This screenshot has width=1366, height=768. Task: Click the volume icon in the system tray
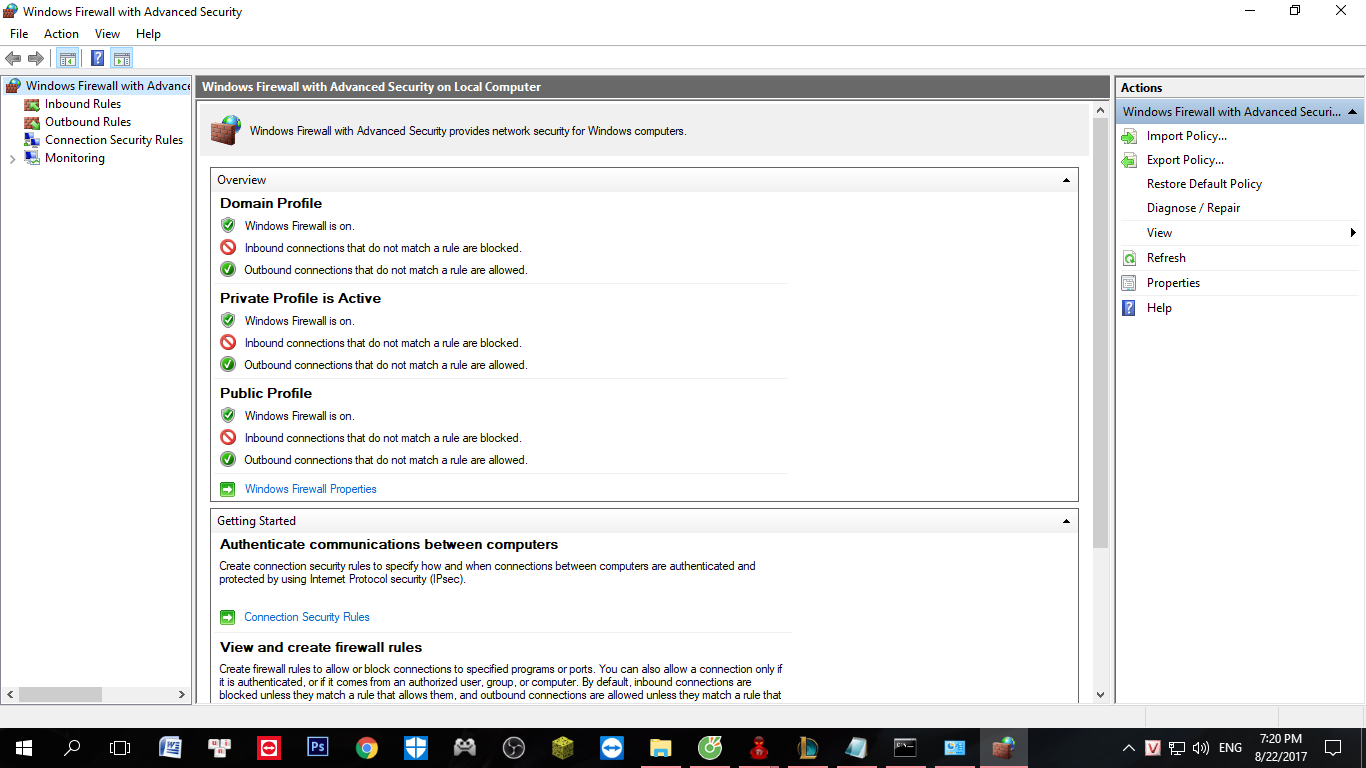pos(1201,747)
